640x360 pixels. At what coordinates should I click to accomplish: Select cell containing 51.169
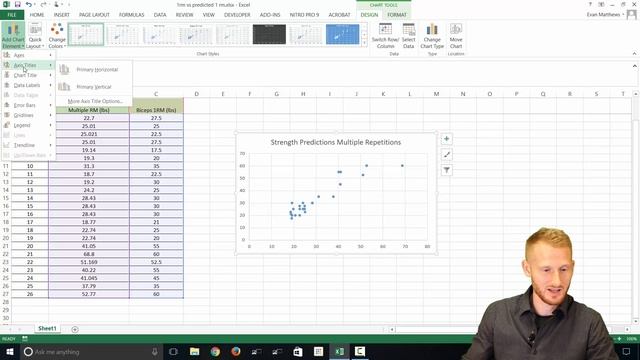pos(89,262)
